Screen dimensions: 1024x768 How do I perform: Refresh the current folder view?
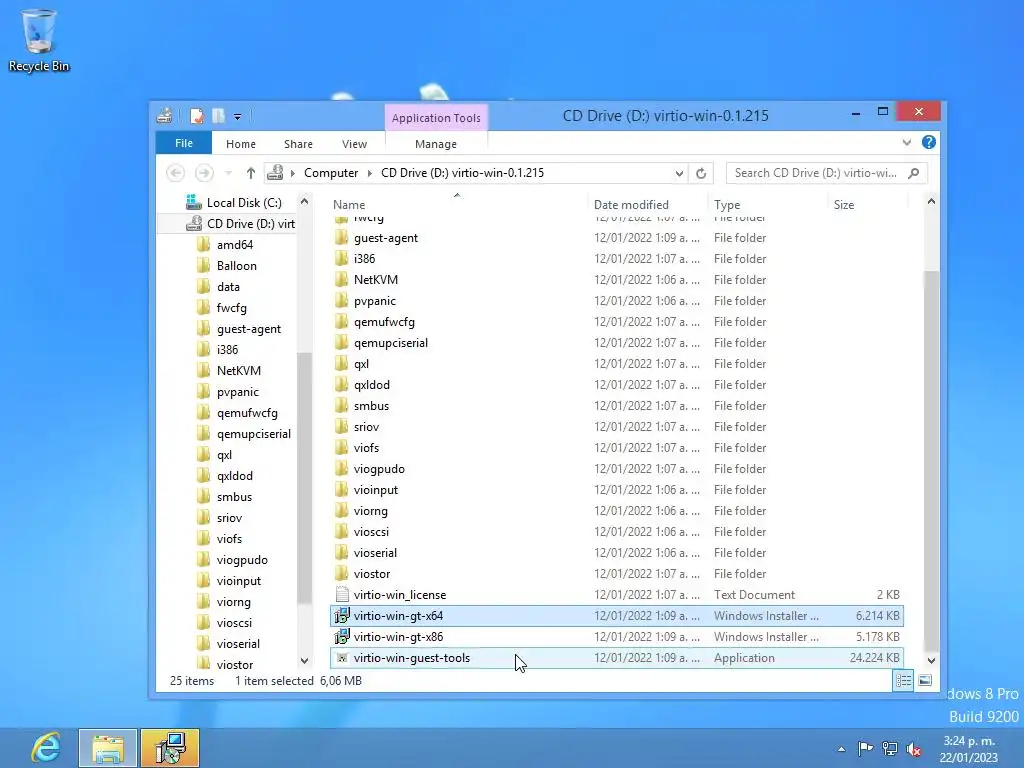pos(701,173)
